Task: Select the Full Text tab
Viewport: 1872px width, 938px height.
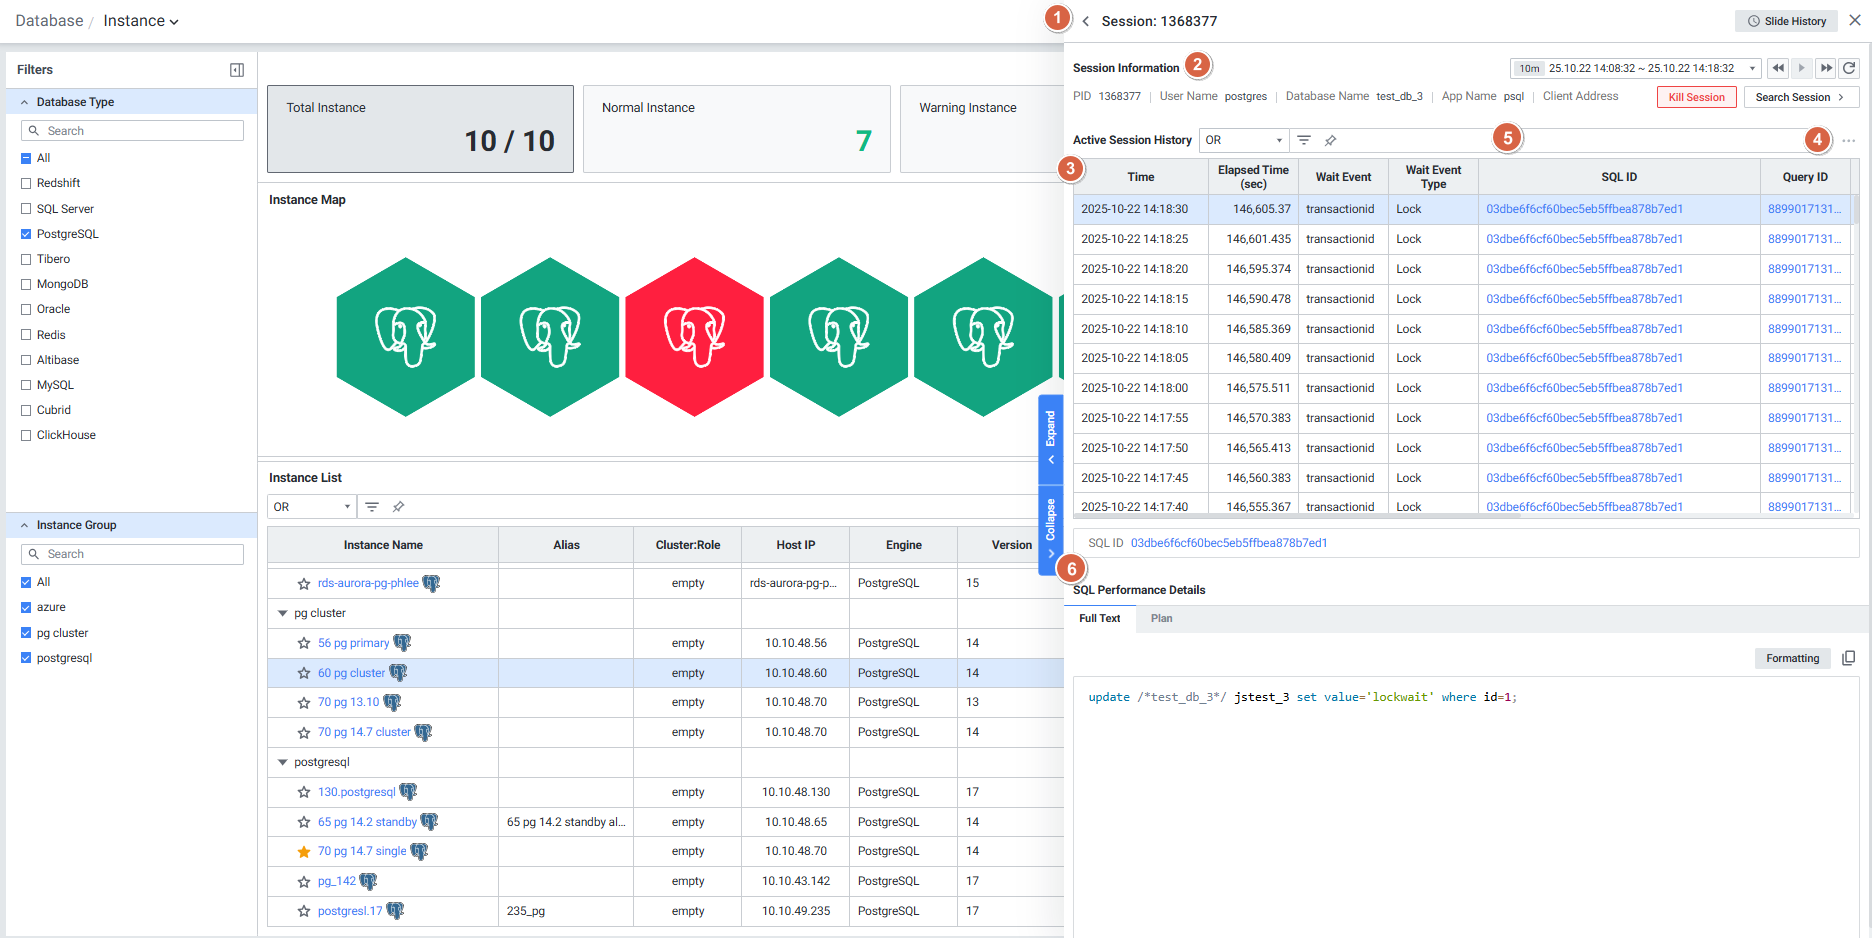Action: tap(1099, 618)
